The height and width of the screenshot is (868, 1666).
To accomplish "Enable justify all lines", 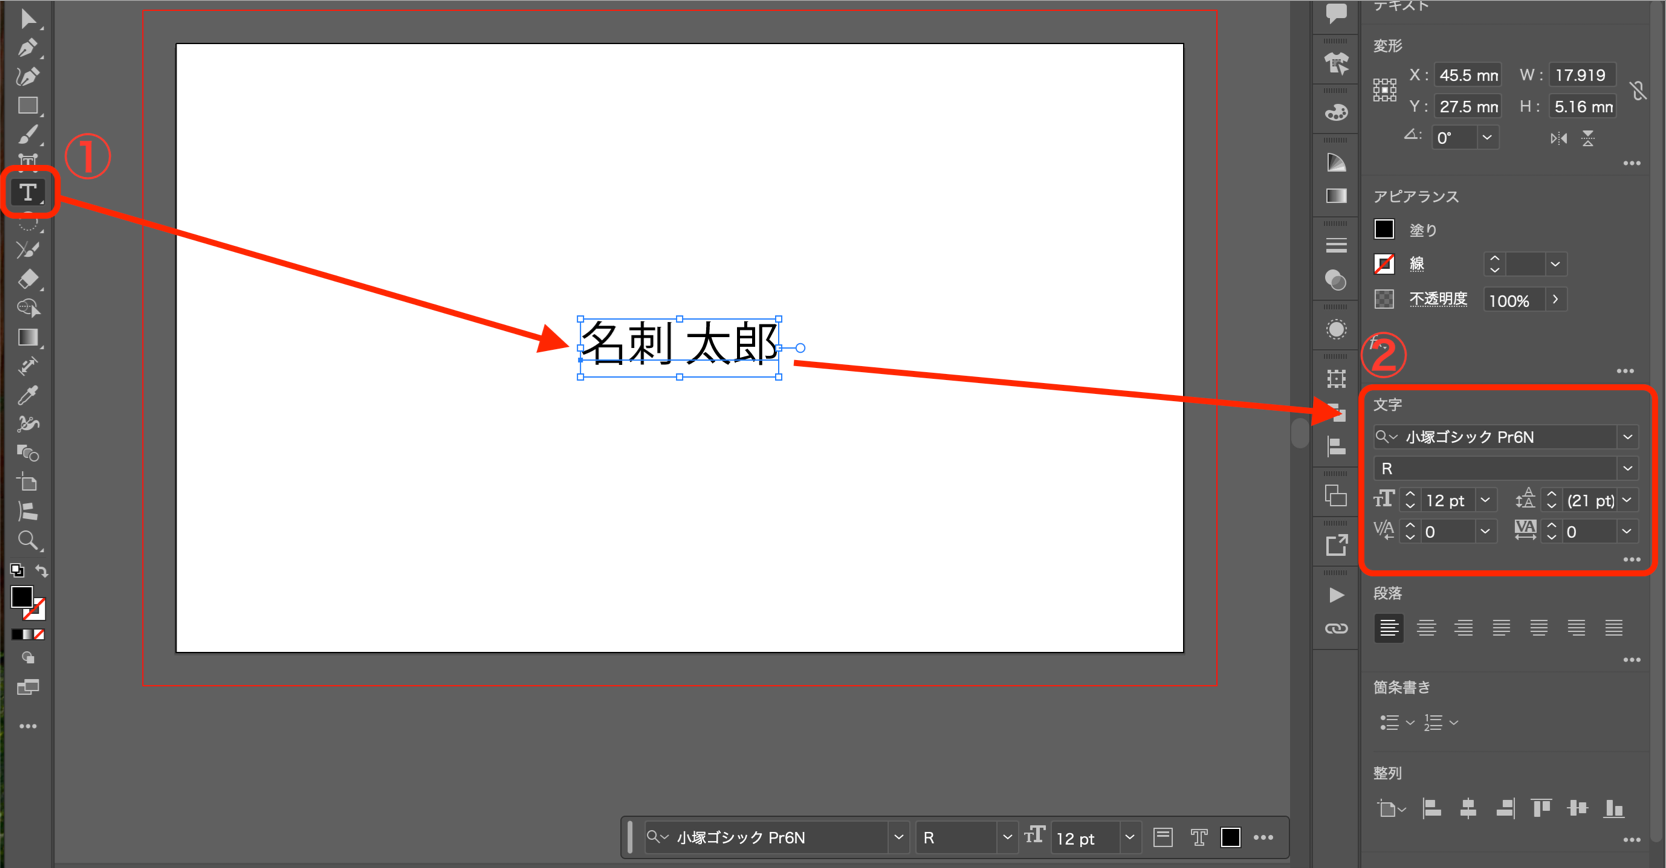I will click(x=1613, y=628).
